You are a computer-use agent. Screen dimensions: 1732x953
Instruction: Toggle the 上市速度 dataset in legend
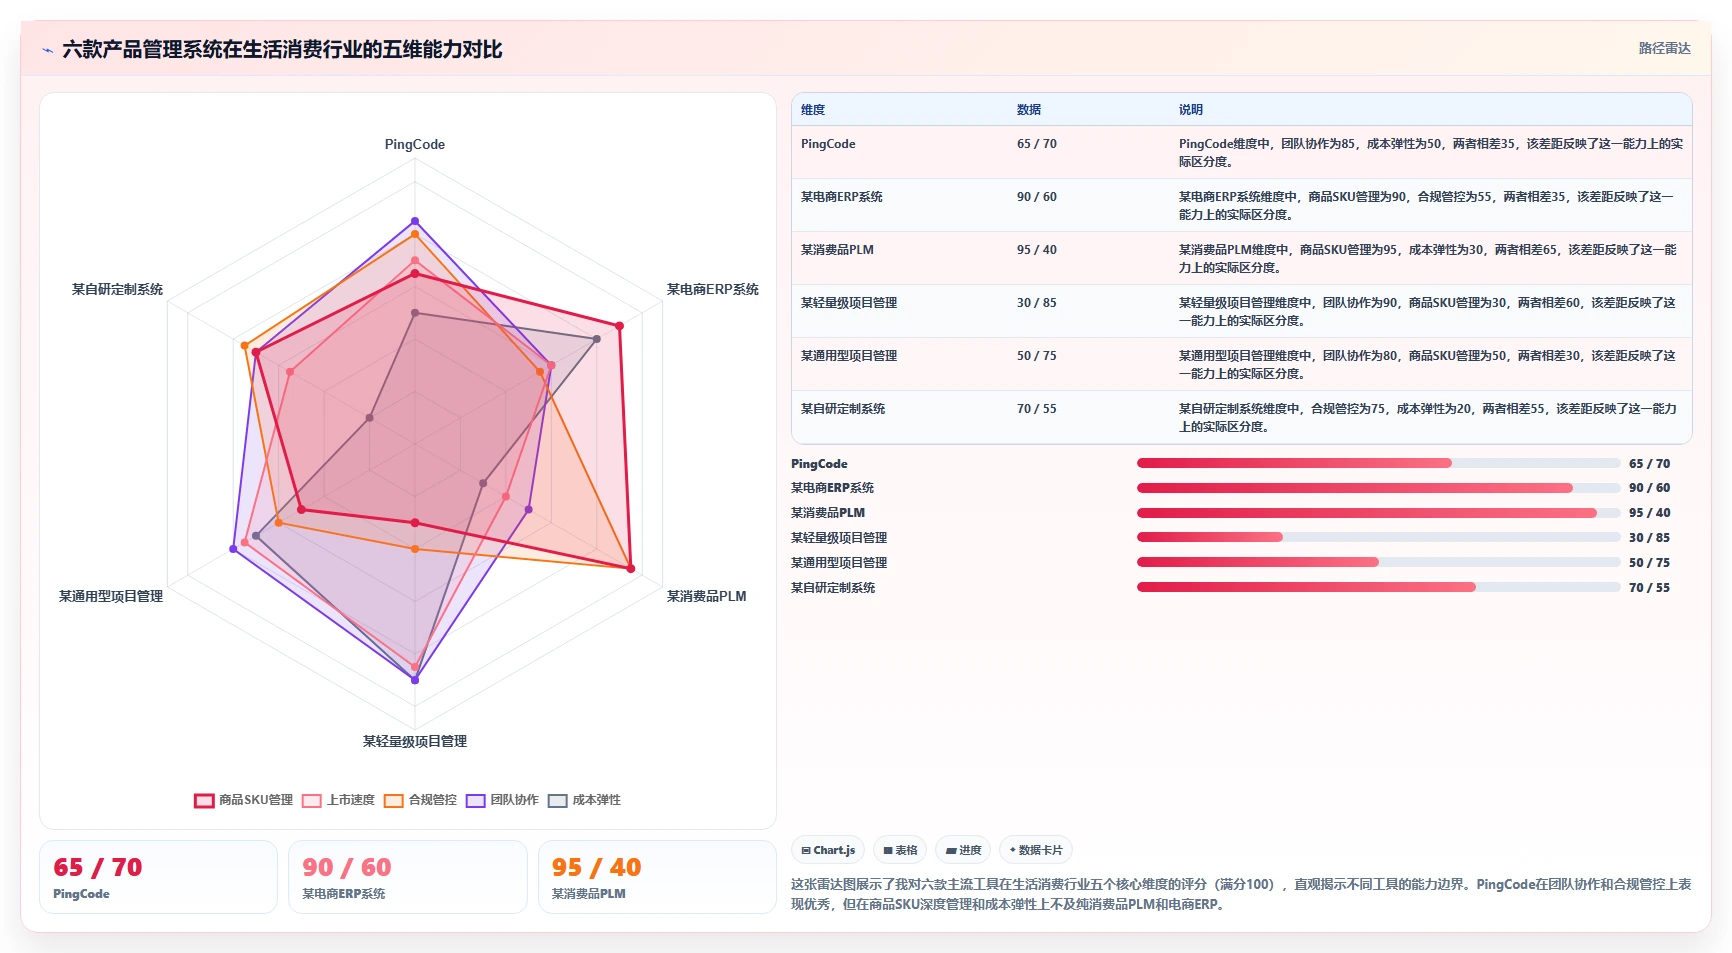[338, 800]
